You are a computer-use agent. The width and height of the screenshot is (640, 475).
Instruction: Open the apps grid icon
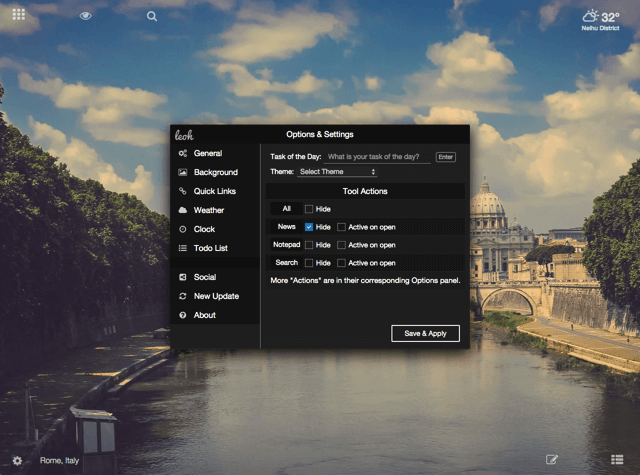(x=19, y=14)
